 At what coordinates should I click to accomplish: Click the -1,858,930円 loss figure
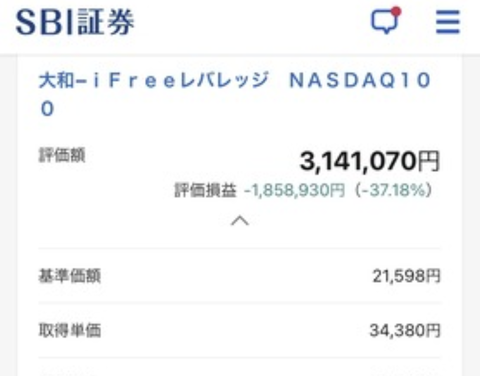(295, 190)
